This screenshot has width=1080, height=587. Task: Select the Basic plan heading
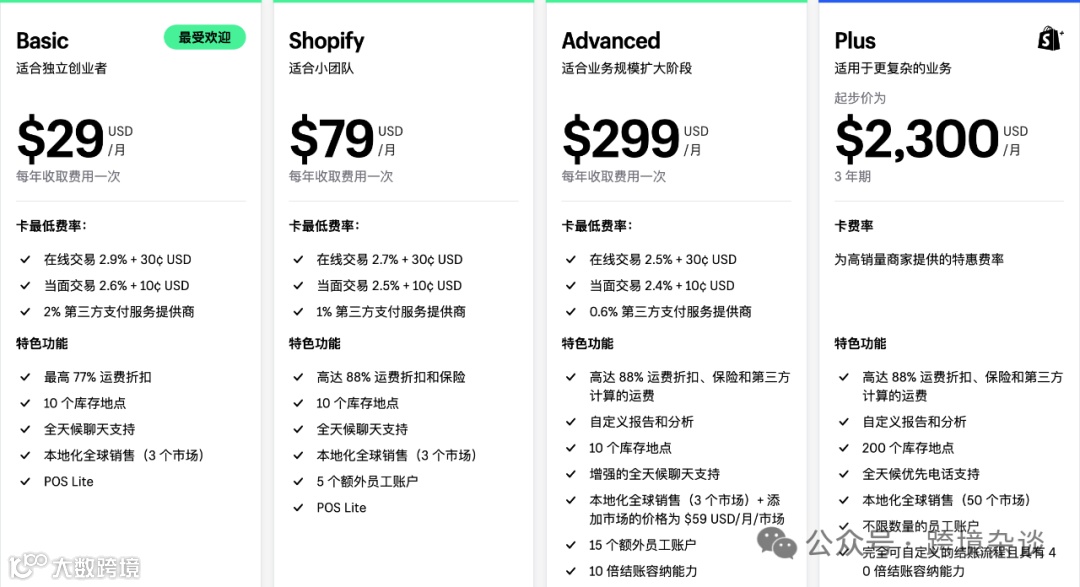(43, 41)
